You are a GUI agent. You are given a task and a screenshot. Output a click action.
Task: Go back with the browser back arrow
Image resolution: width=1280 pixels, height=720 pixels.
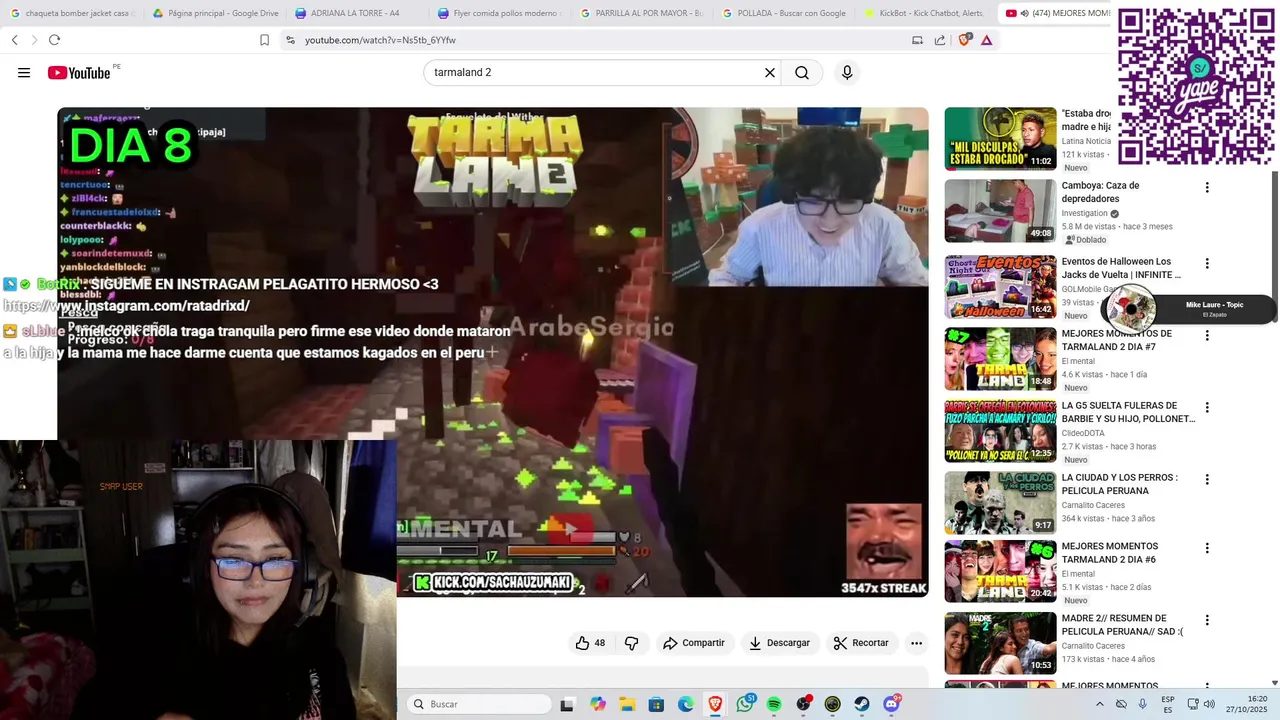click(x=15, y=40)
